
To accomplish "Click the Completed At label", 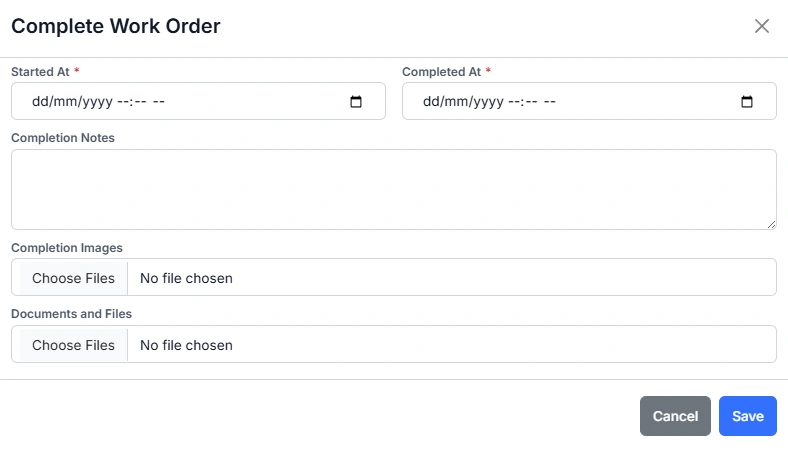I will 441,72.
